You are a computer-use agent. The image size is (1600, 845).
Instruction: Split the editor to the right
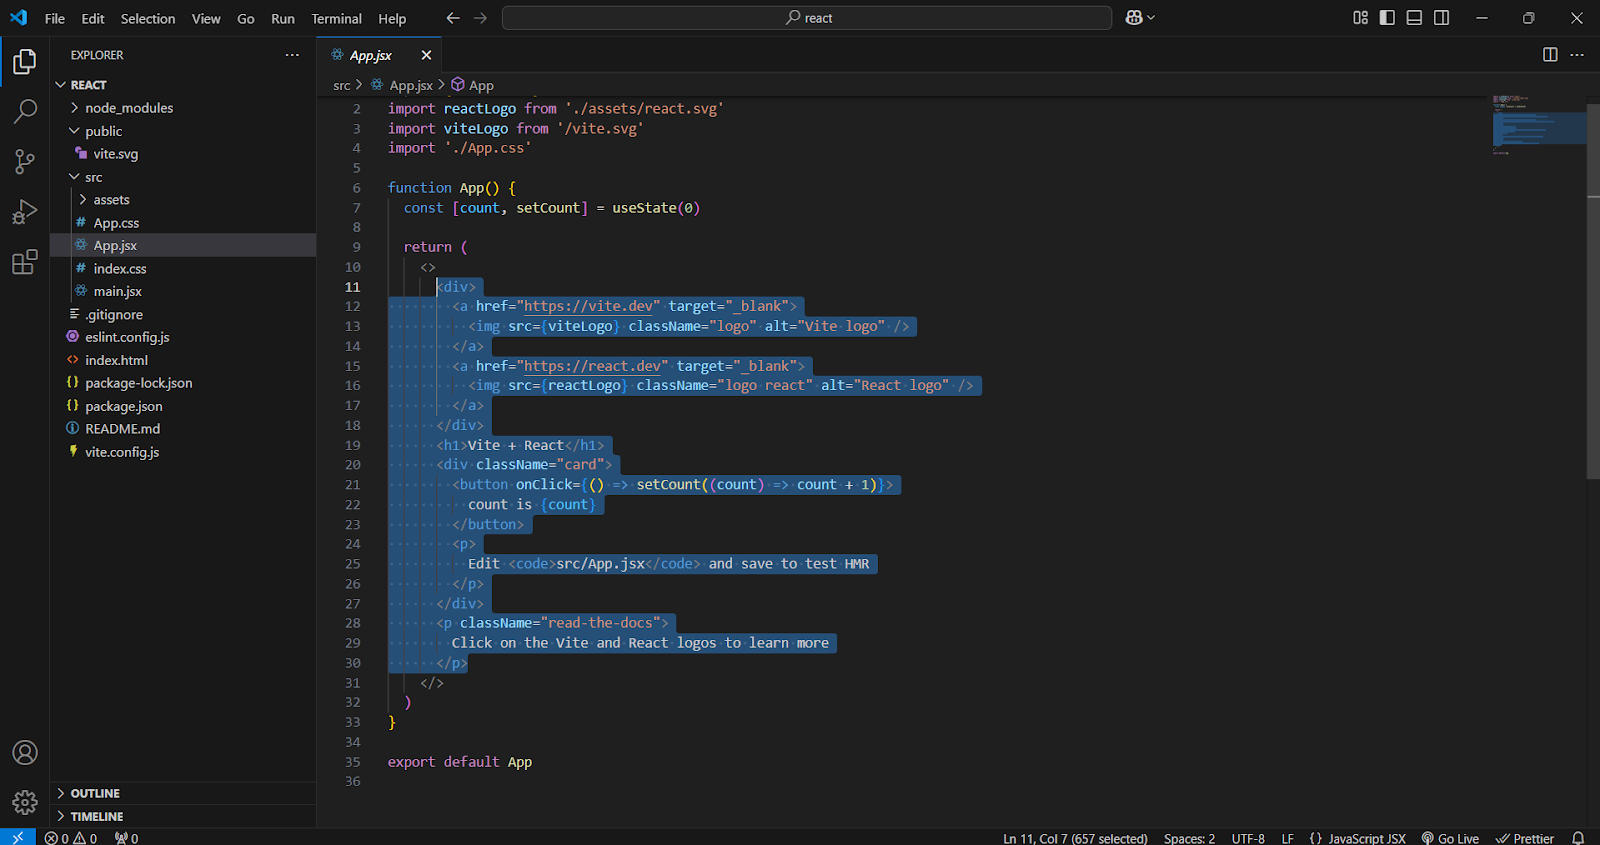coord(1550,55)
